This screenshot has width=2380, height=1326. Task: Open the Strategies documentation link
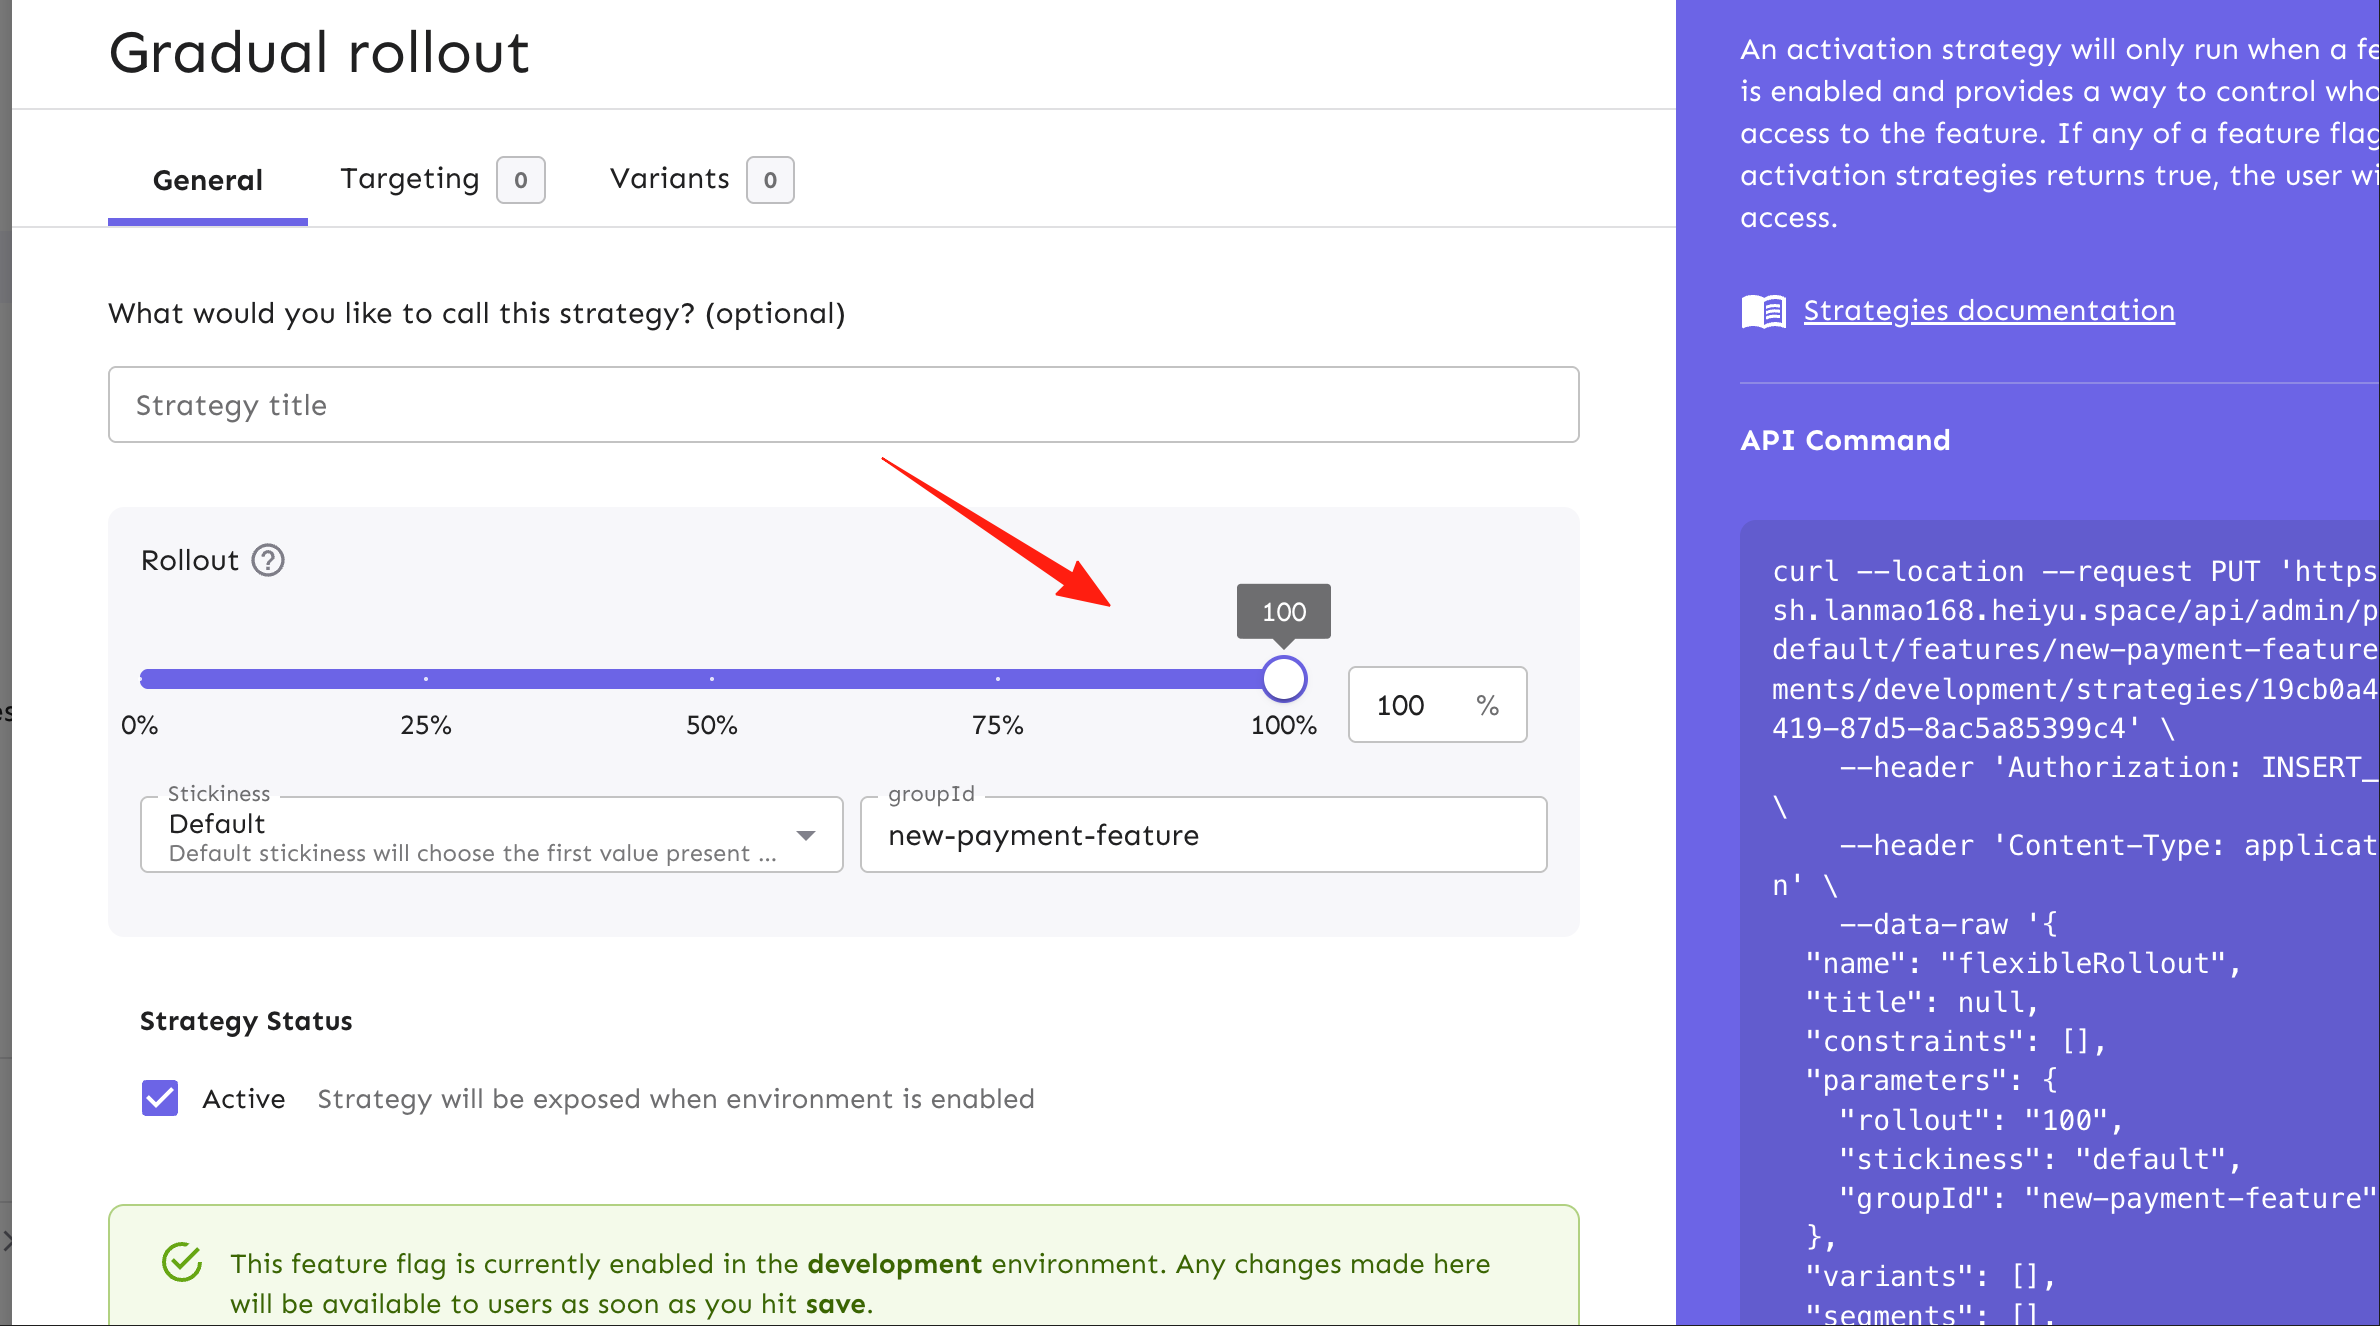coord(1989,311)
